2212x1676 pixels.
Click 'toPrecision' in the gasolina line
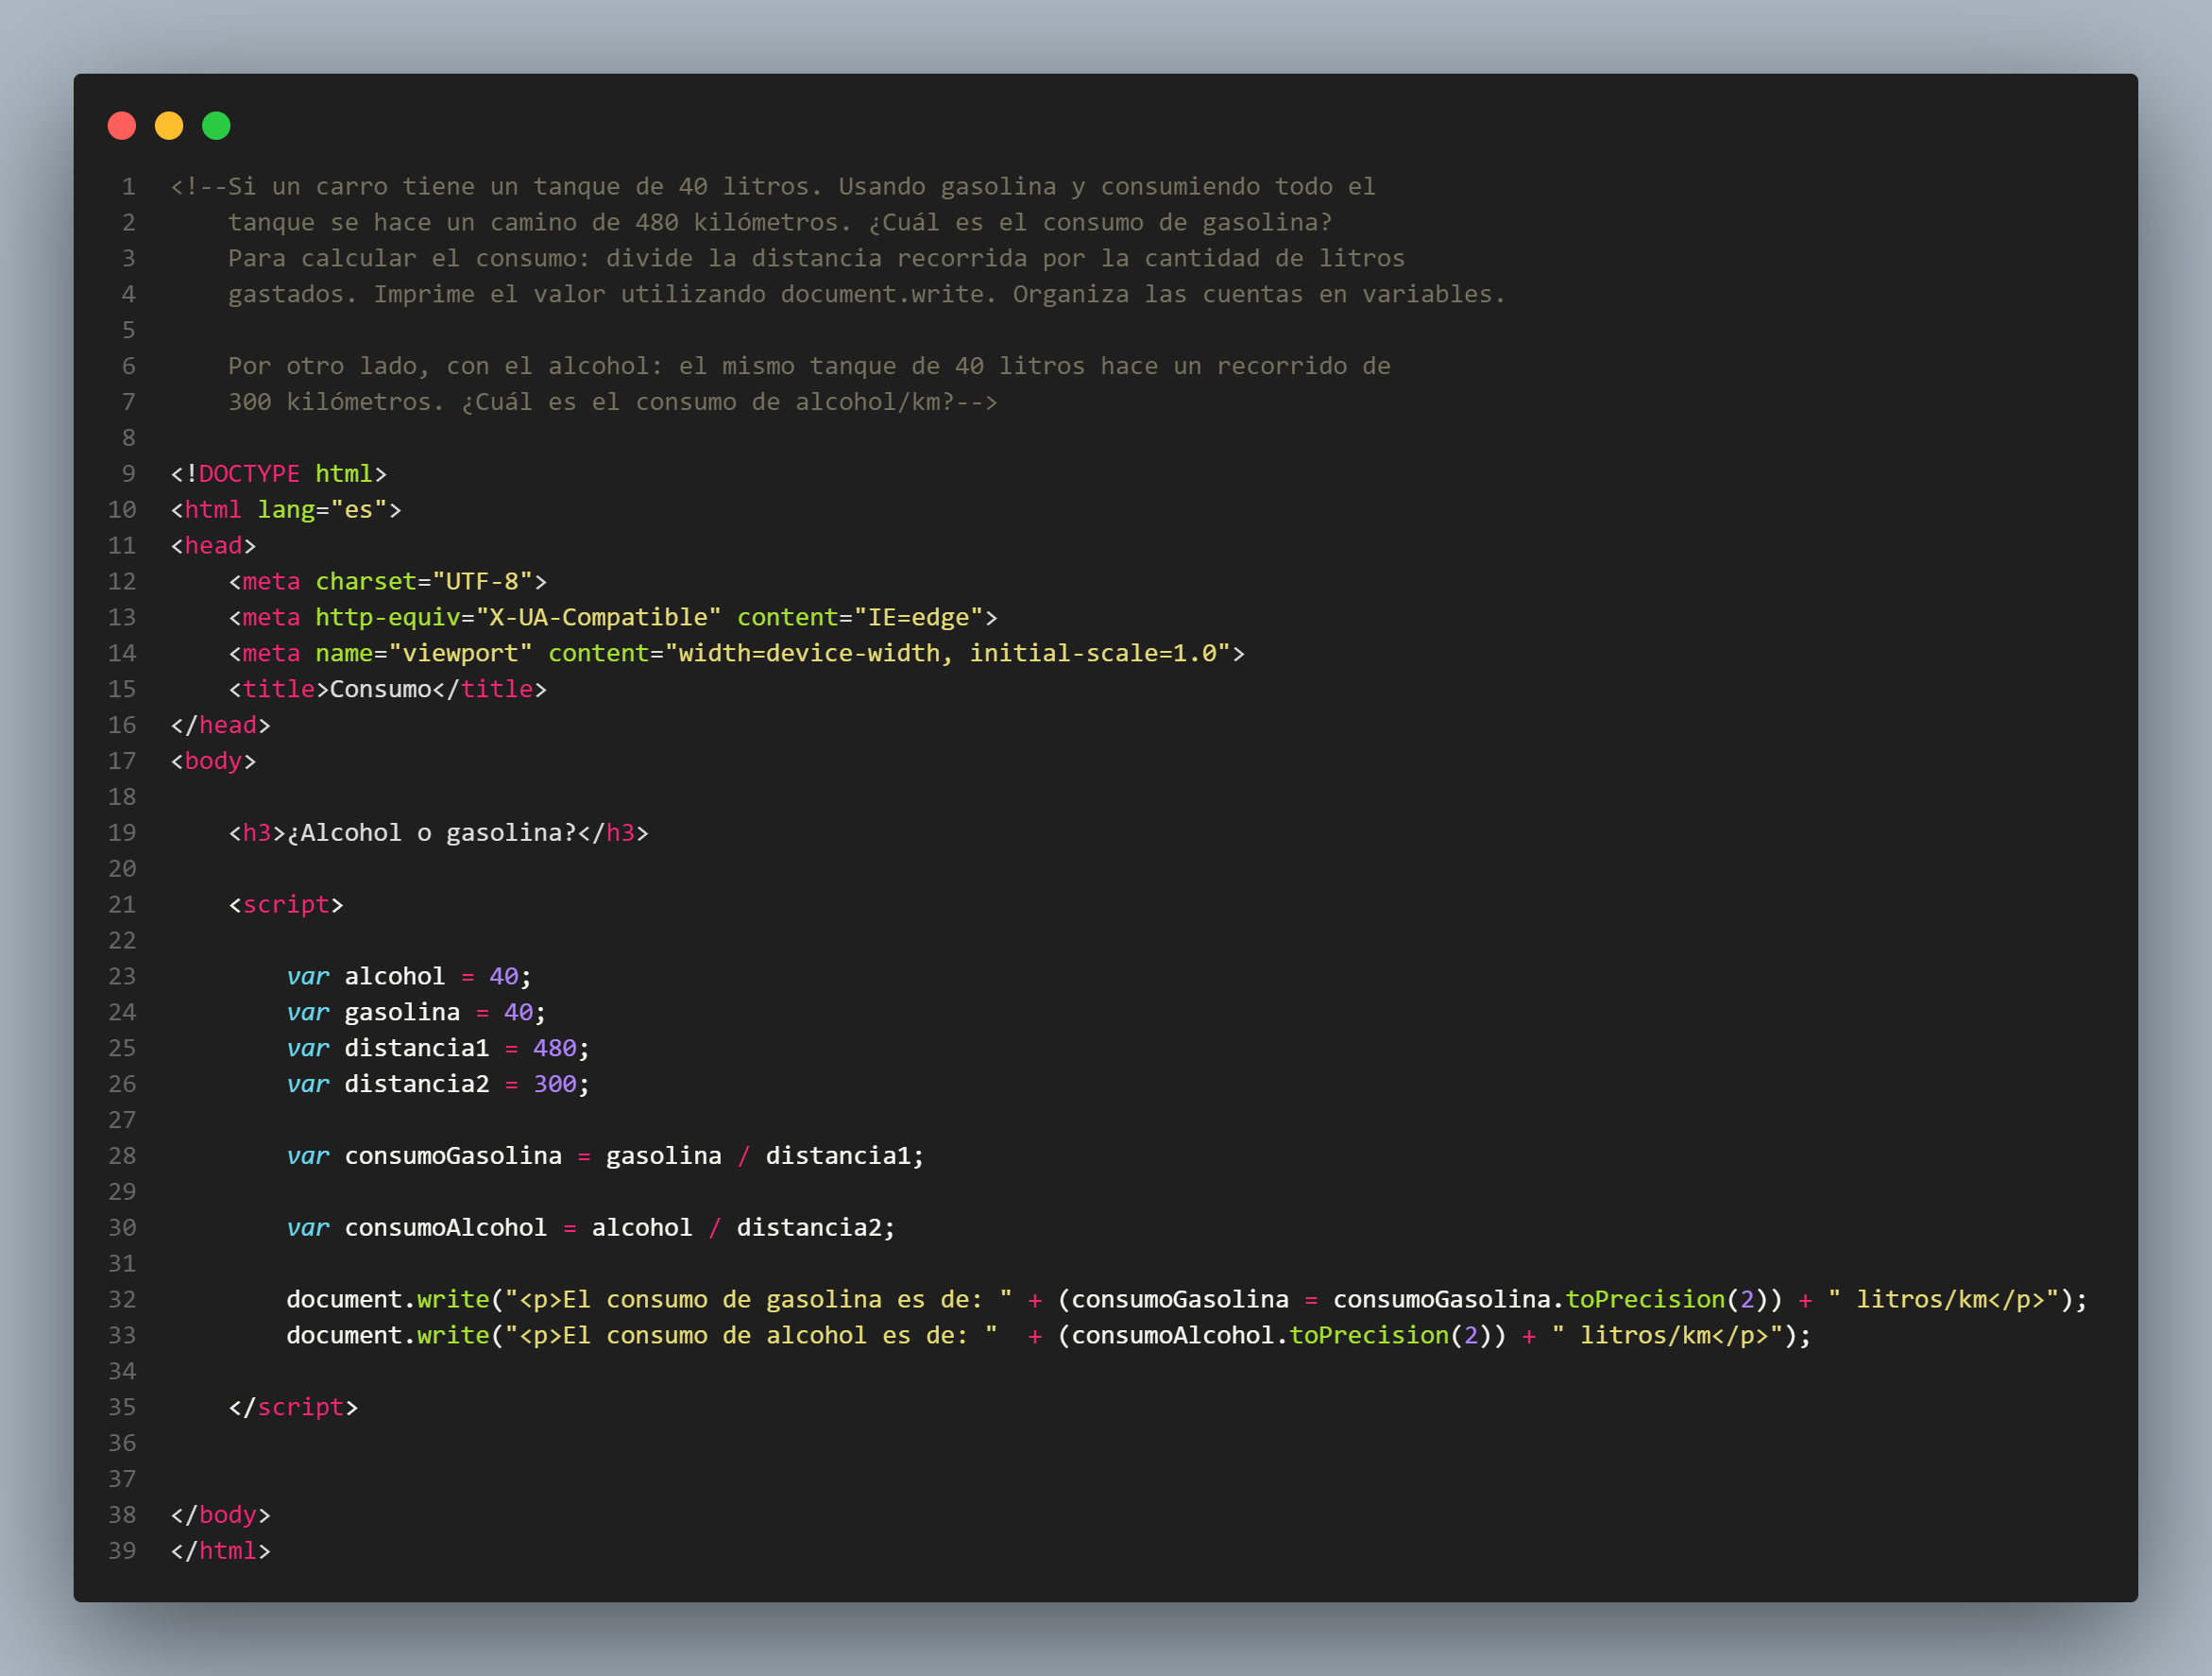1646,1300
